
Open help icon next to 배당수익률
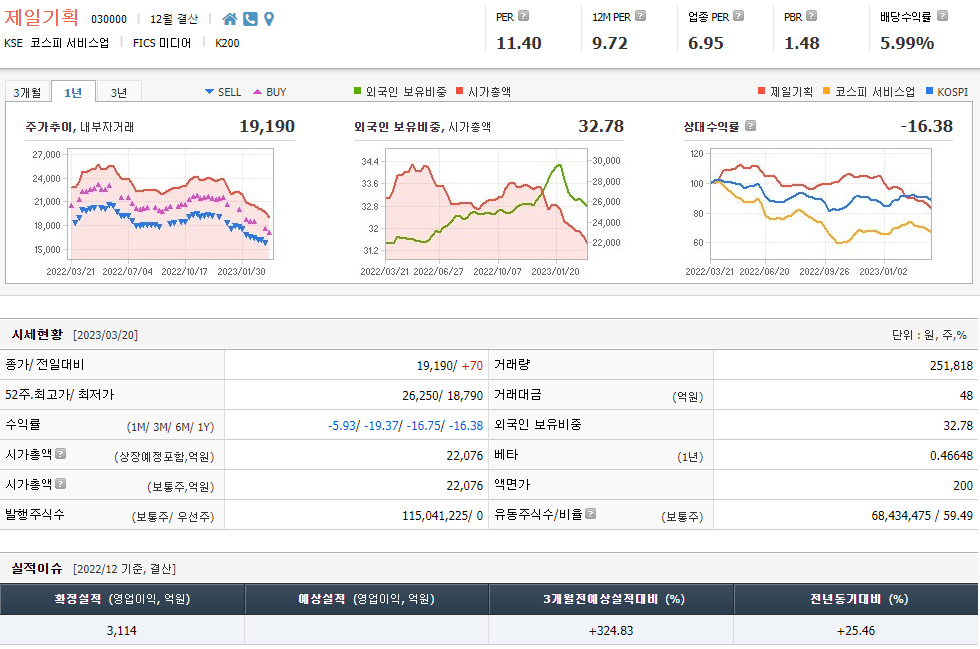click(x=942, y=16)
